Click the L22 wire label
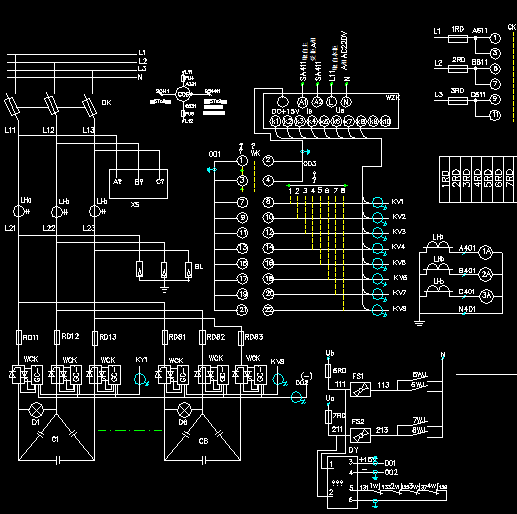This screenshot has height=514, width=517. point(49,228)
